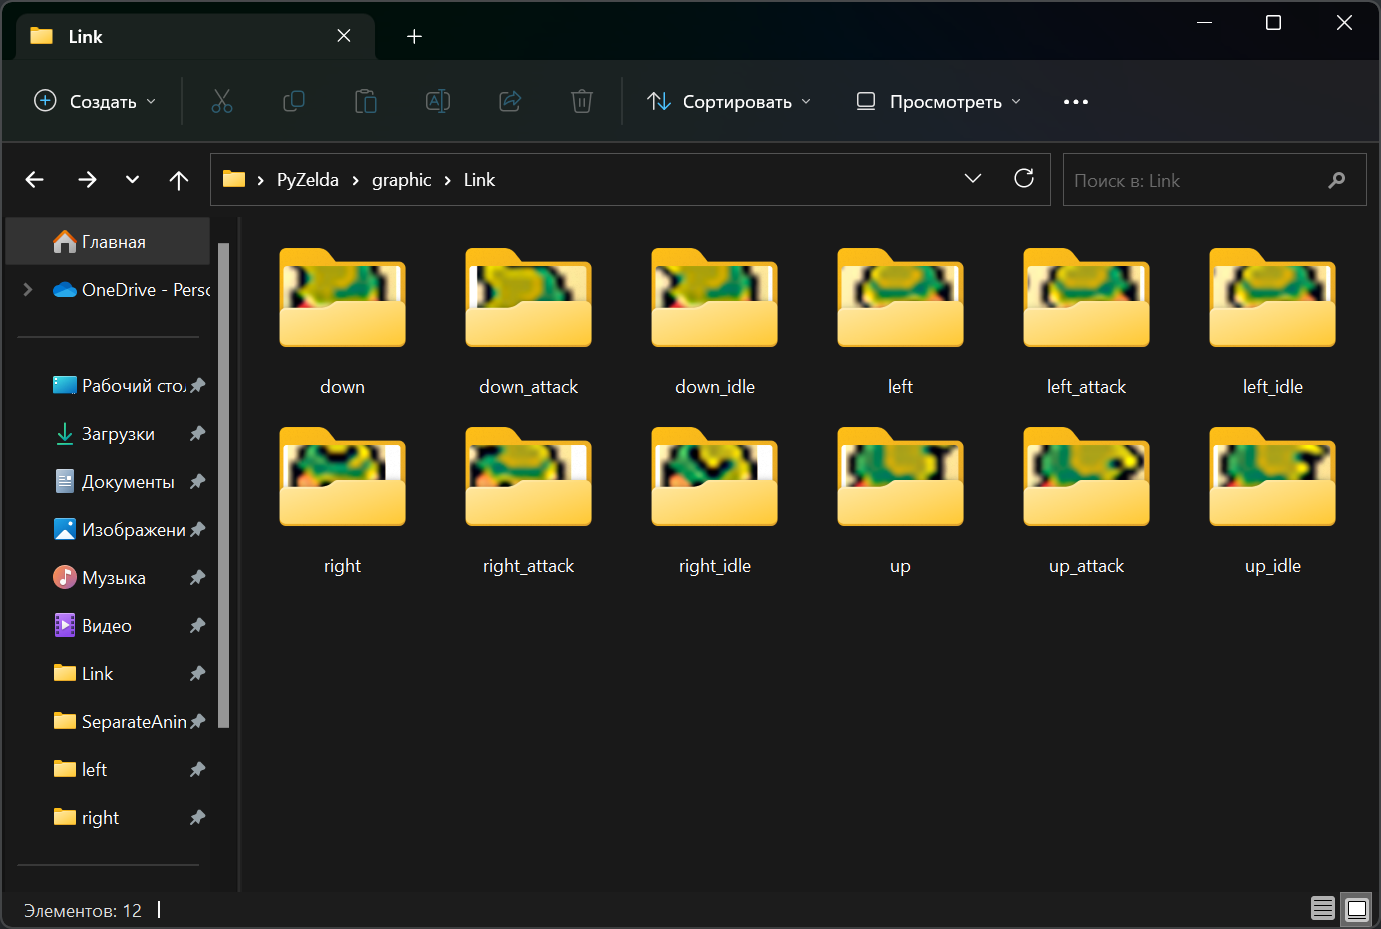Maximize the Explorer window
Viewport: 1381px width, 929px height.
click(1273, 22)
